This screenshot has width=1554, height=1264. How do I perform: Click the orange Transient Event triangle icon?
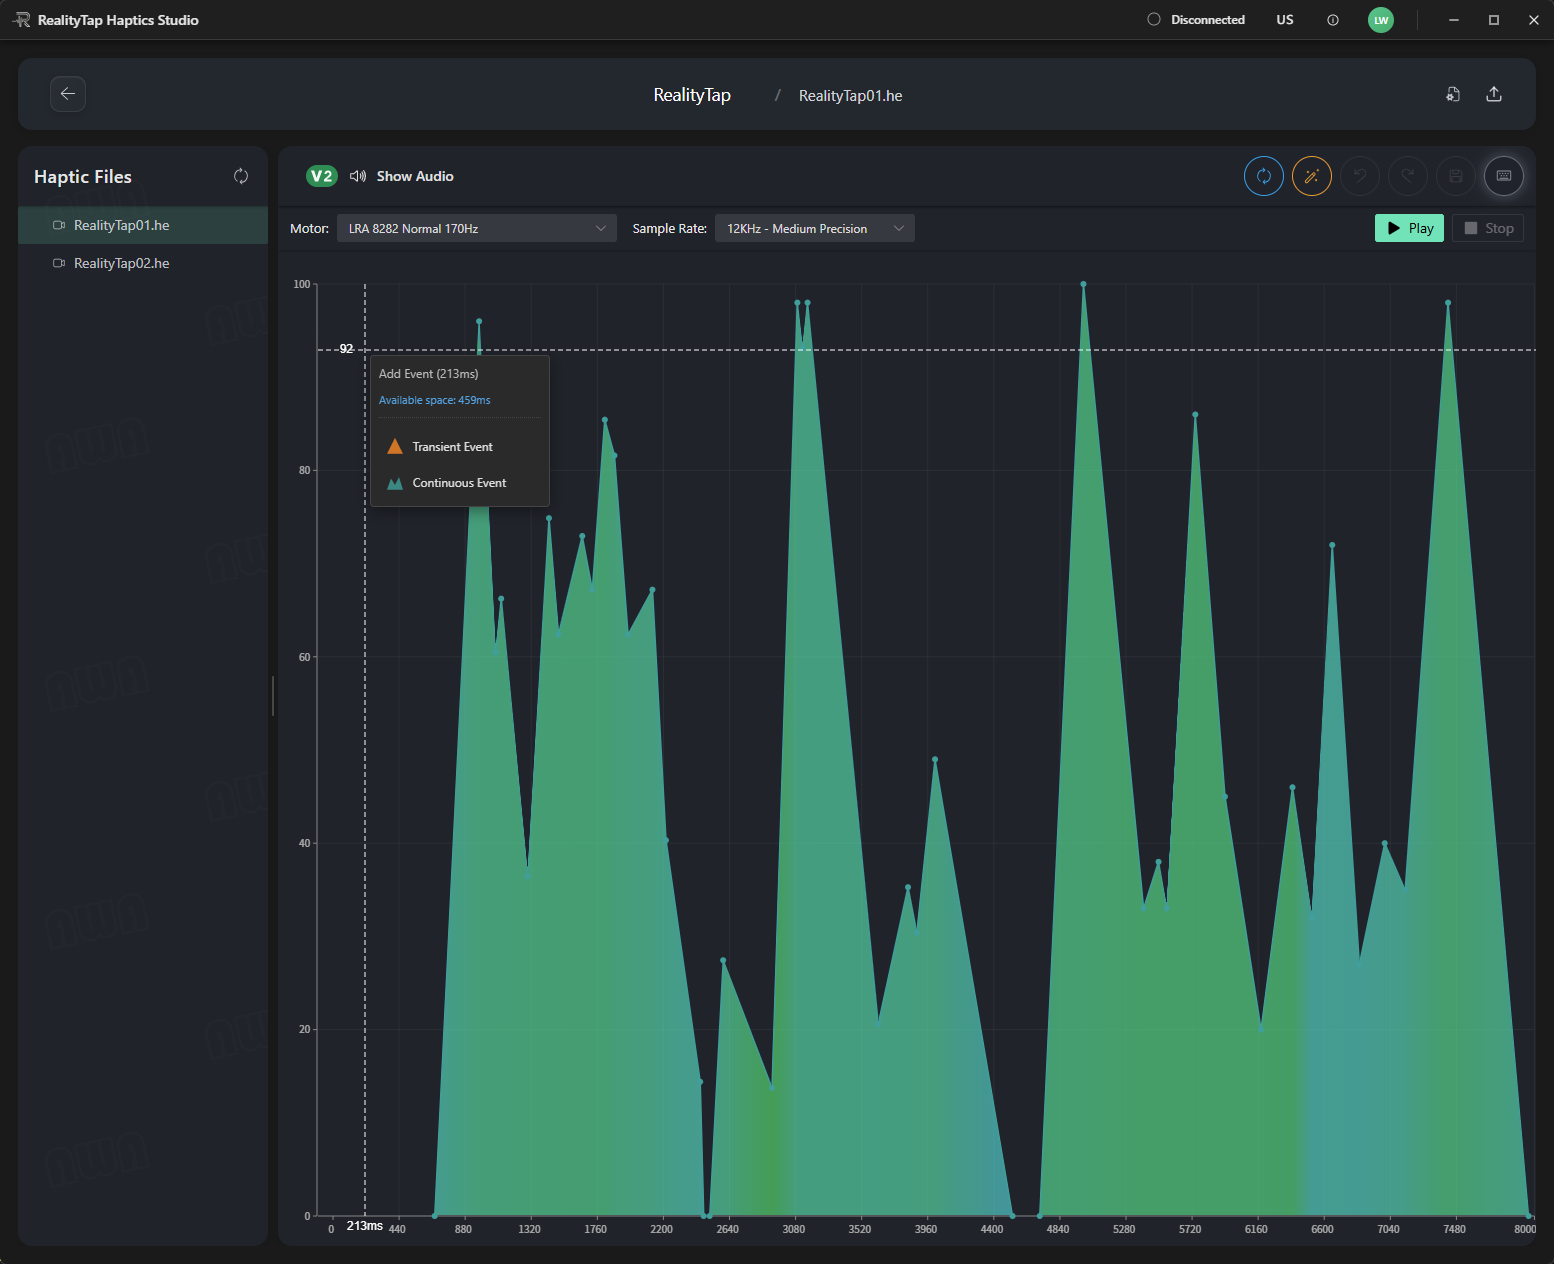(x=395, y=446)
